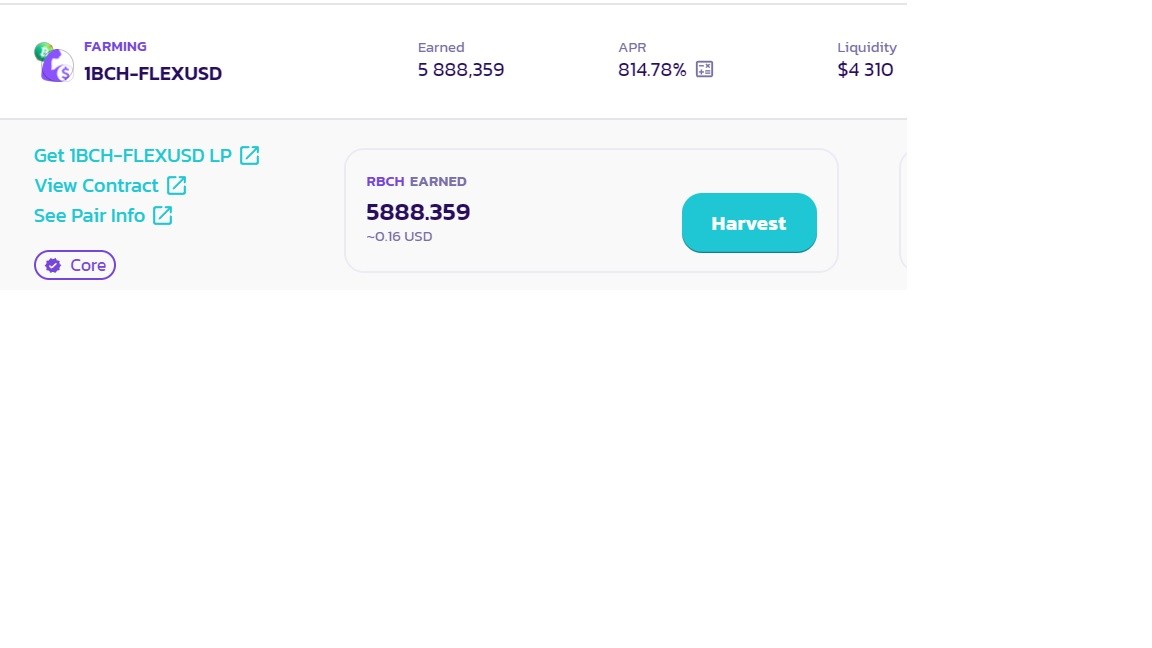Open the See Pair Info link
Viewport: 1152px width, 648px height.
(x=90, y=215)
